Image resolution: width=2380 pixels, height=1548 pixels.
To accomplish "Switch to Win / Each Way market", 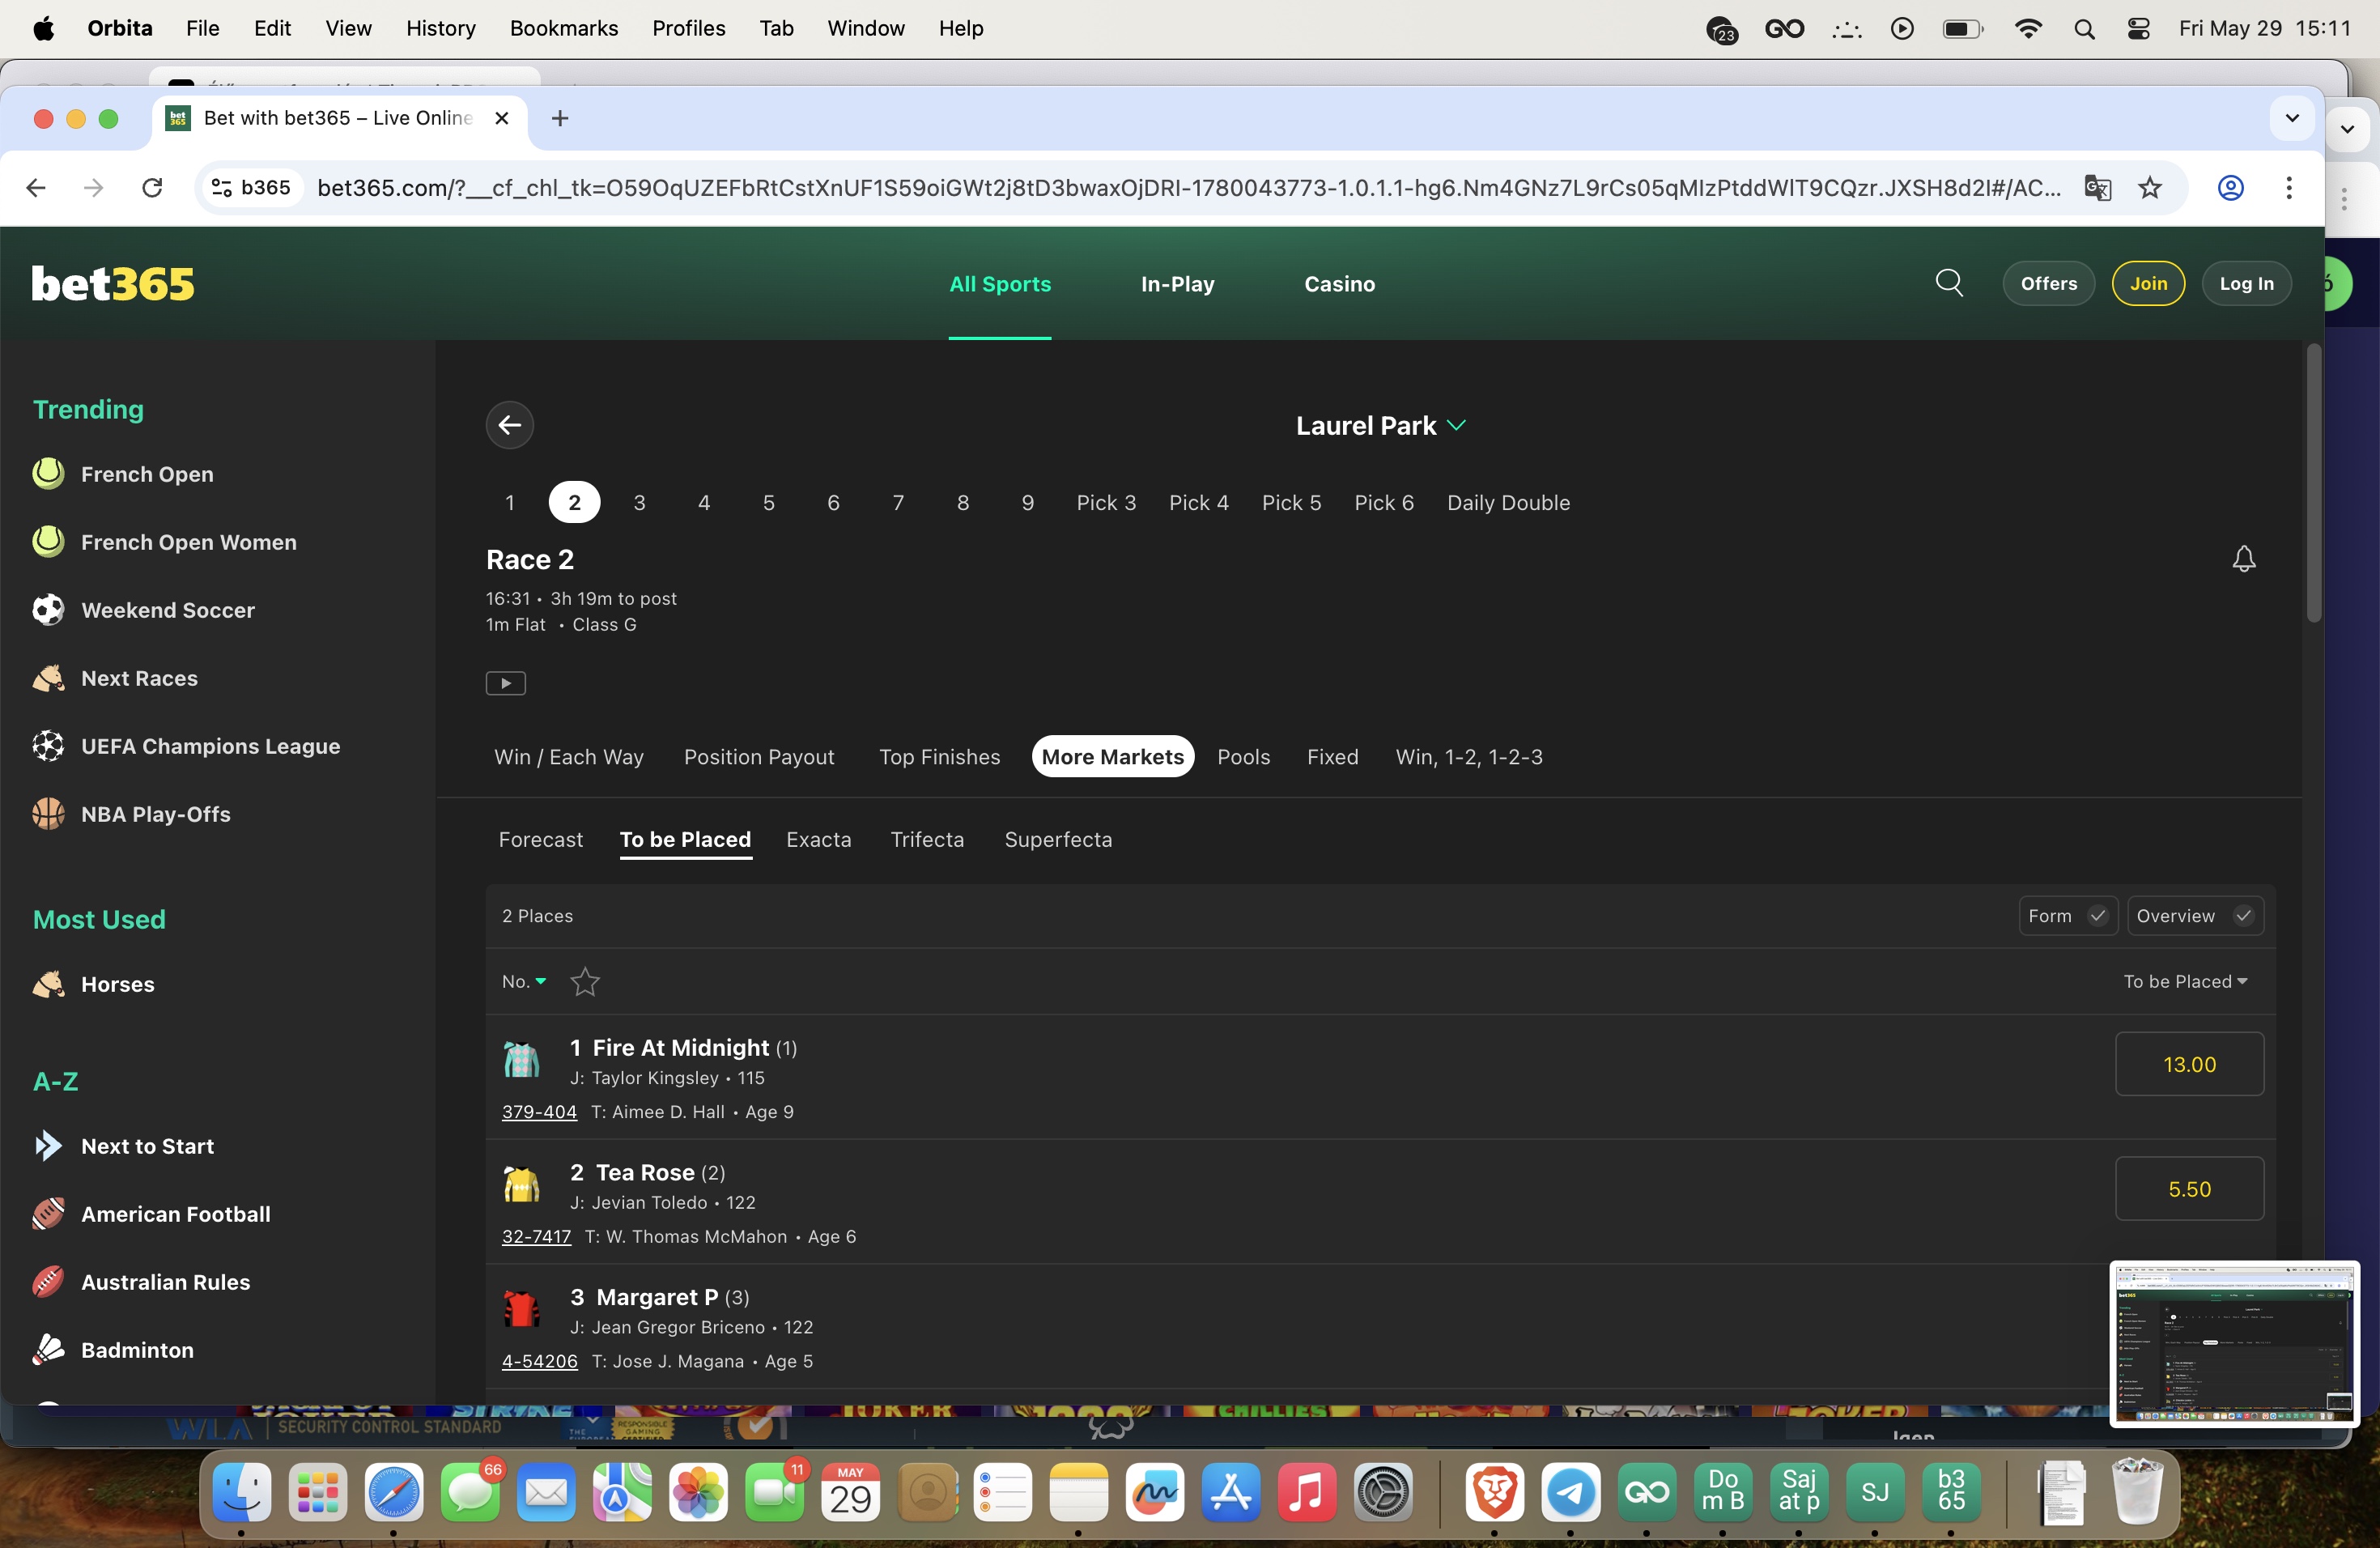I will coord(568,757).
